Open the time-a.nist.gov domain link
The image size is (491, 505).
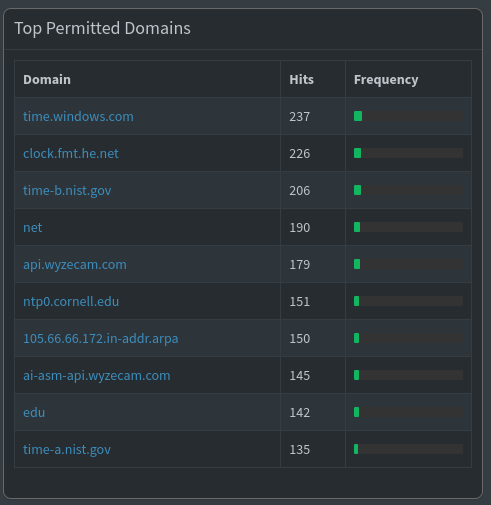pyautogui.click(x=67, y=449)
